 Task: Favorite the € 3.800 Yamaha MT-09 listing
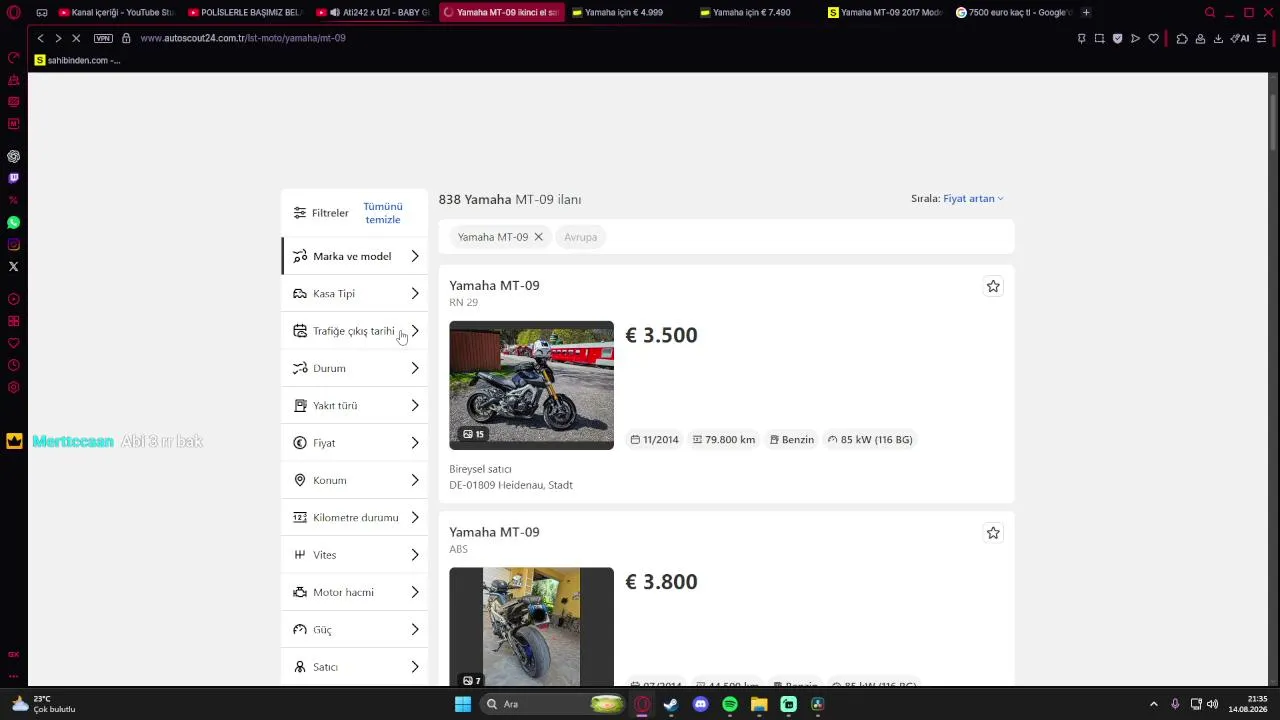[x=993, y=533]
